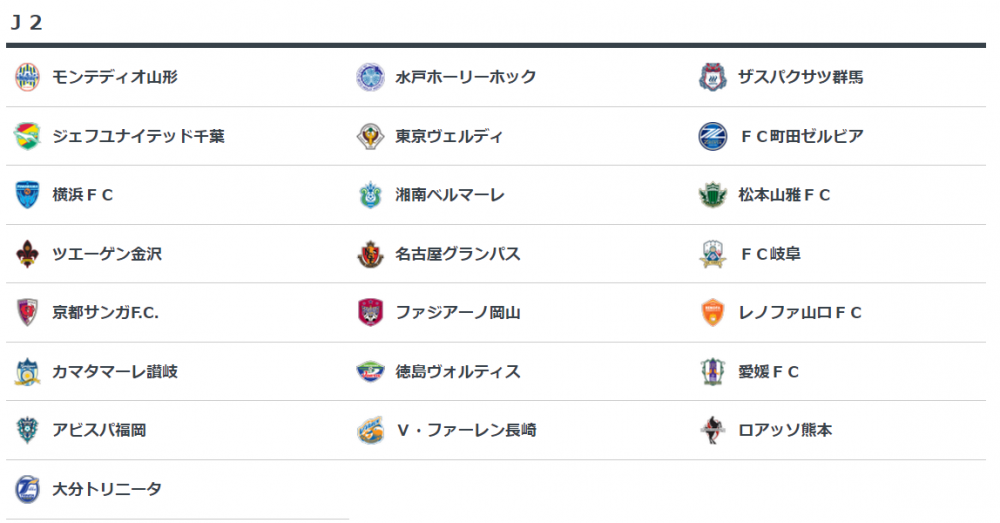The height and width of the screenshot is (523, 1000).
Task: Click the Tokushima Vortis crest icon
Action: [370, 372]
